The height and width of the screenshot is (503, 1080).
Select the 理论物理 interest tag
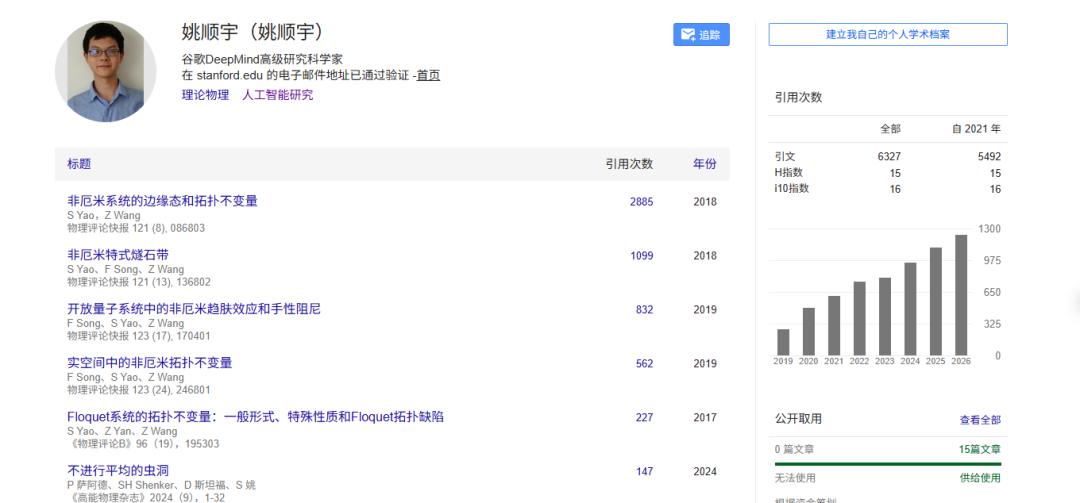coord(205,95)
